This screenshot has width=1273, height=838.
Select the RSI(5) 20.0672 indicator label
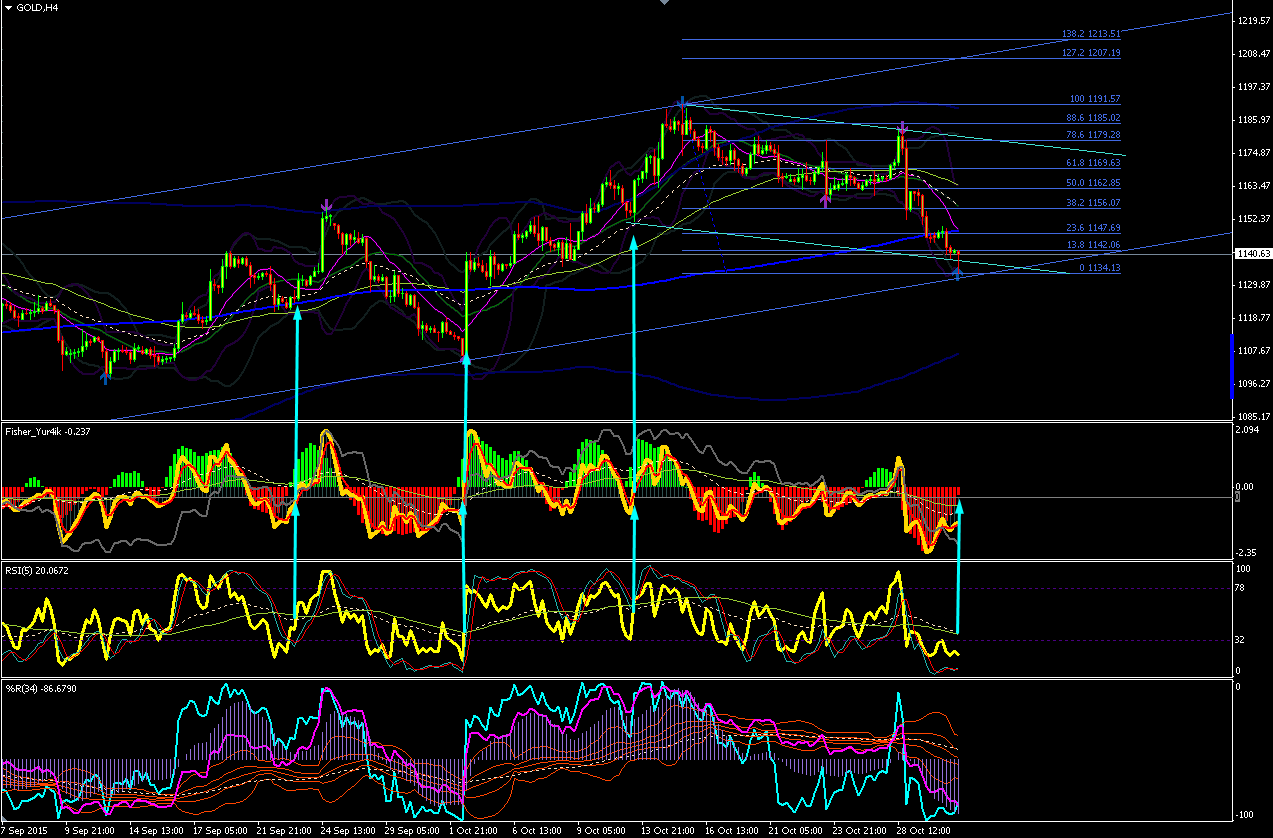[x=36, y=569]
